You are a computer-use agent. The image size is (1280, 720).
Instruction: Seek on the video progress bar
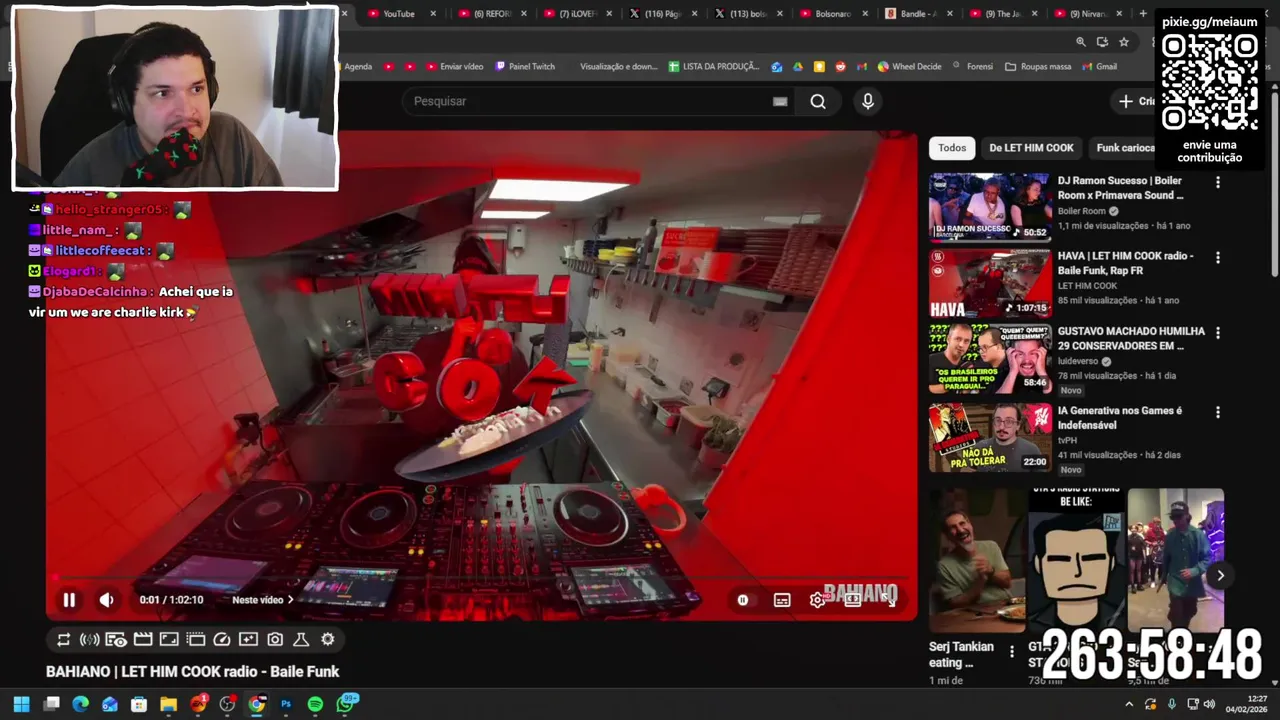[481, 577]
